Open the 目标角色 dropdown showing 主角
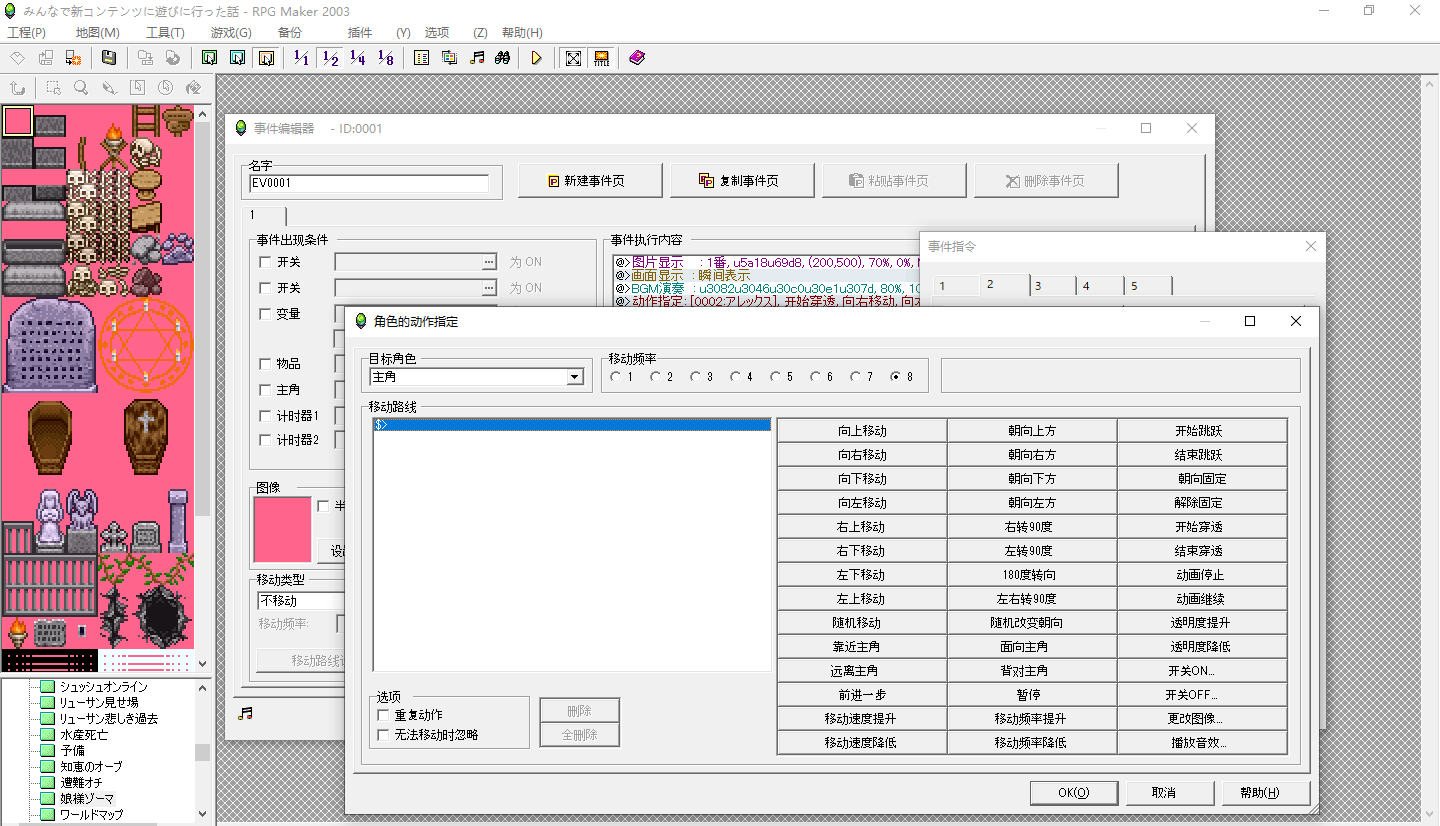 click(x=476, y=377)
